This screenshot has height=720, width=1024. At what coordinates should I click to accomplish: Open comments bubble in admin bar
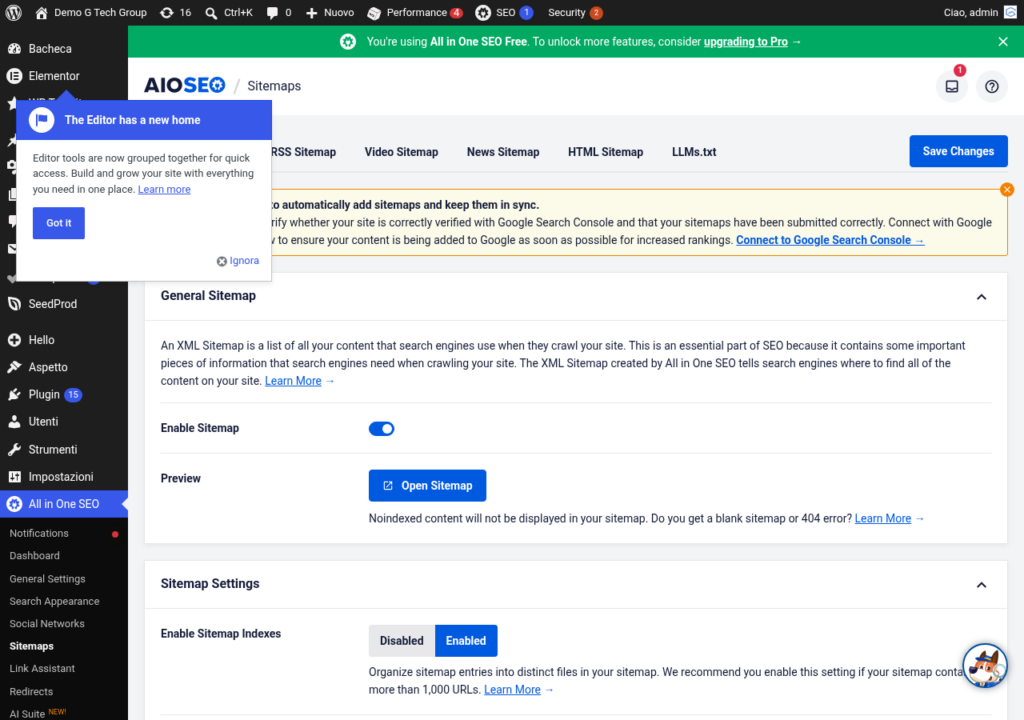coord(279,12)
